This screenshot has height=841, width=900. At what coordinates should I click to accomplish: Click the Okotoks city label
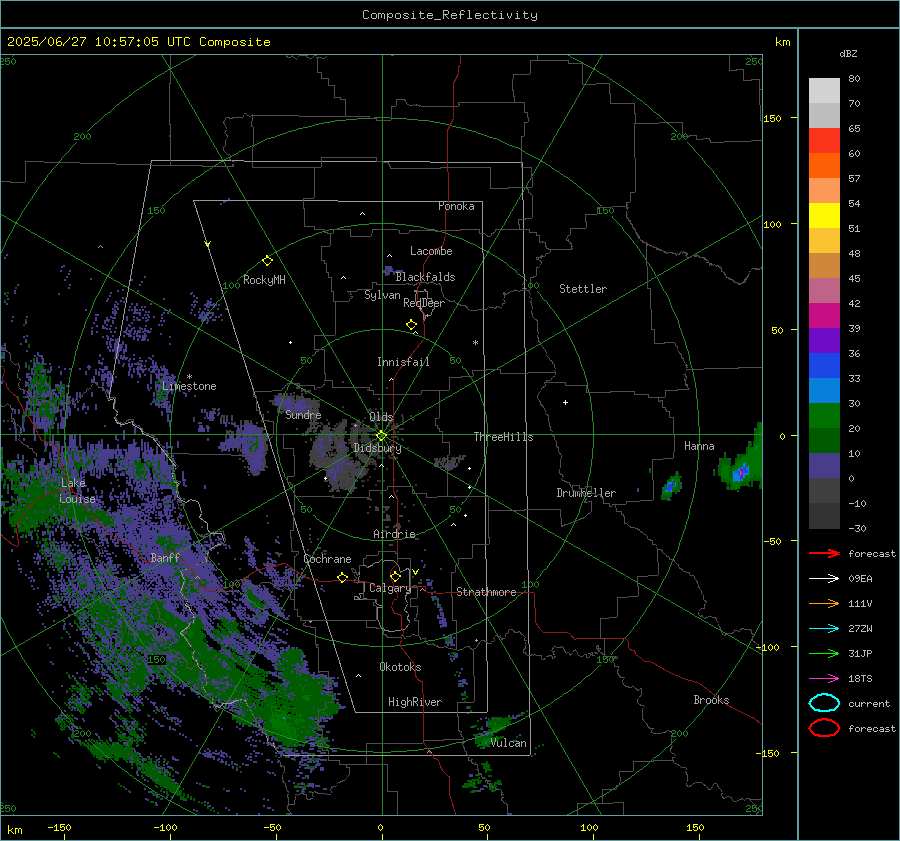400,667
